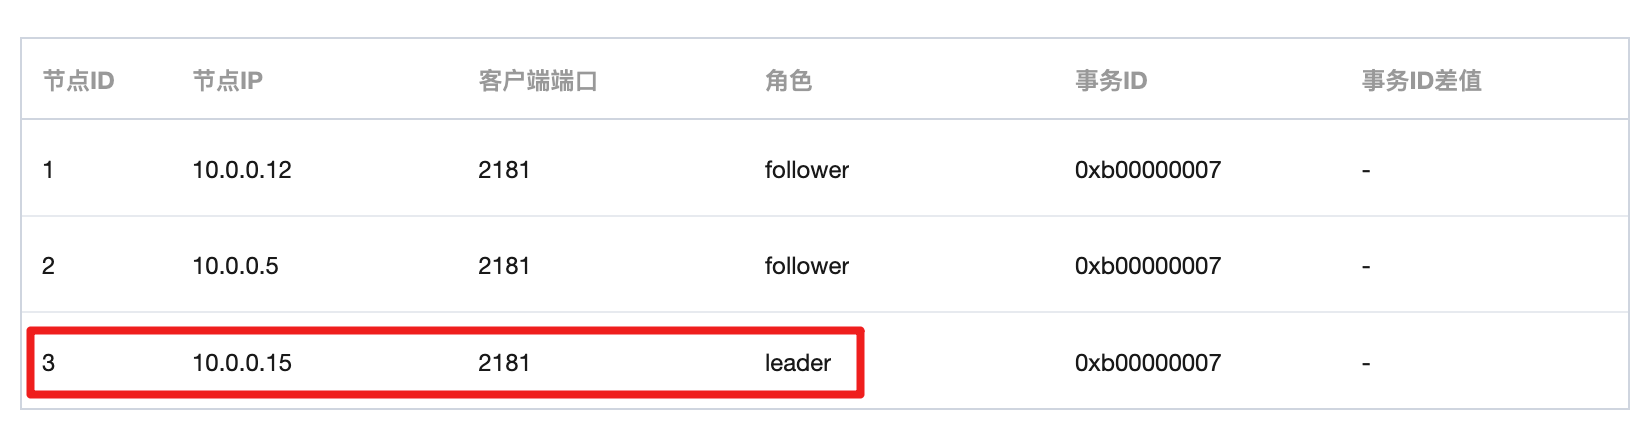Screen dimensions: 1646x432
Task: Click the 事务ID column header
Action: click(1111, 81)
